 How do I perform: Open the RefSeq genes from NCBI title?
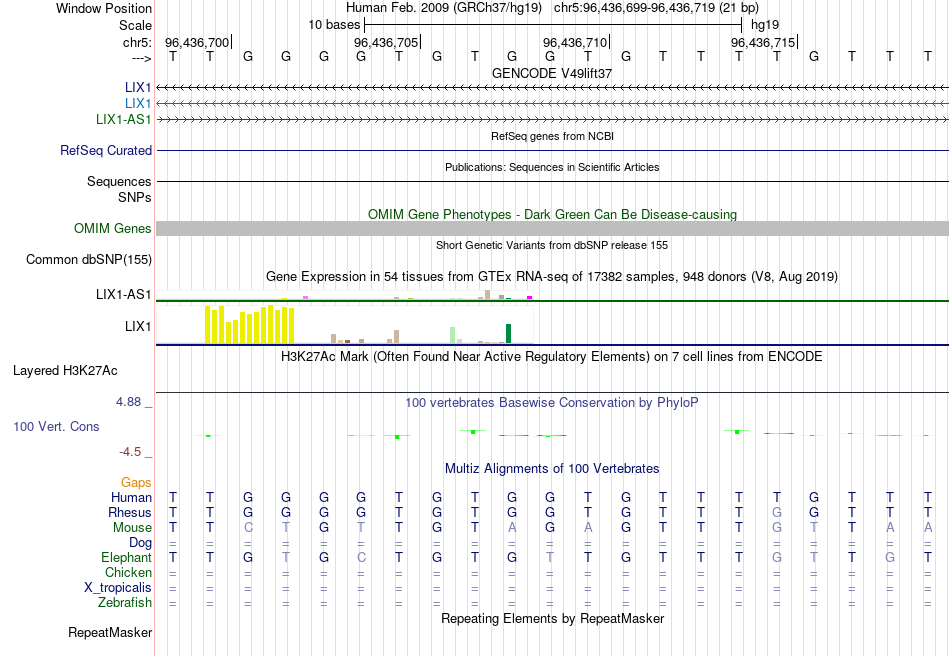click(552, 136)
